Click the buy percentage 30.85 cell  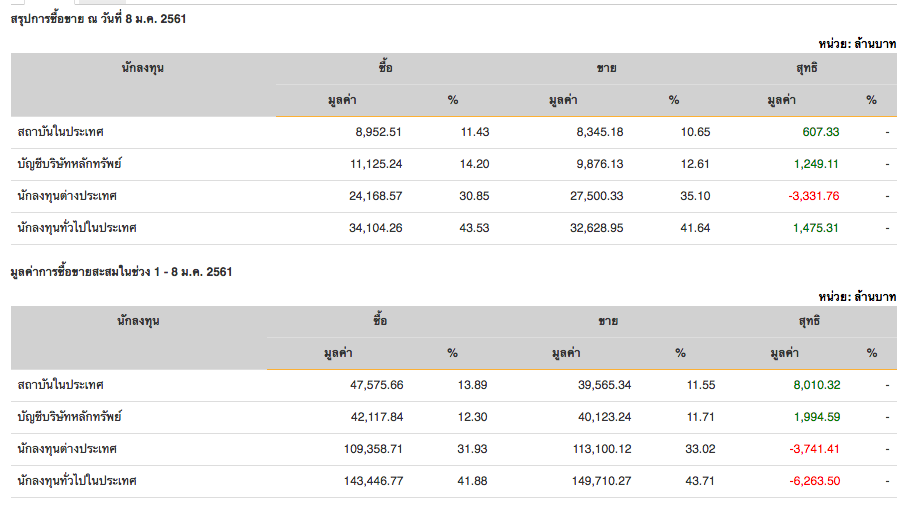point(474,196)
